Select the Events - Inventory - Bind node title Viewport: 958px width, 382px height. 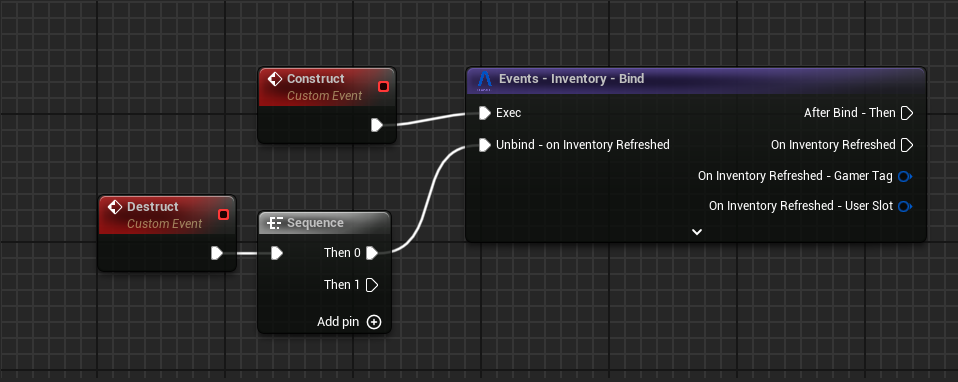tap(571, 79)
